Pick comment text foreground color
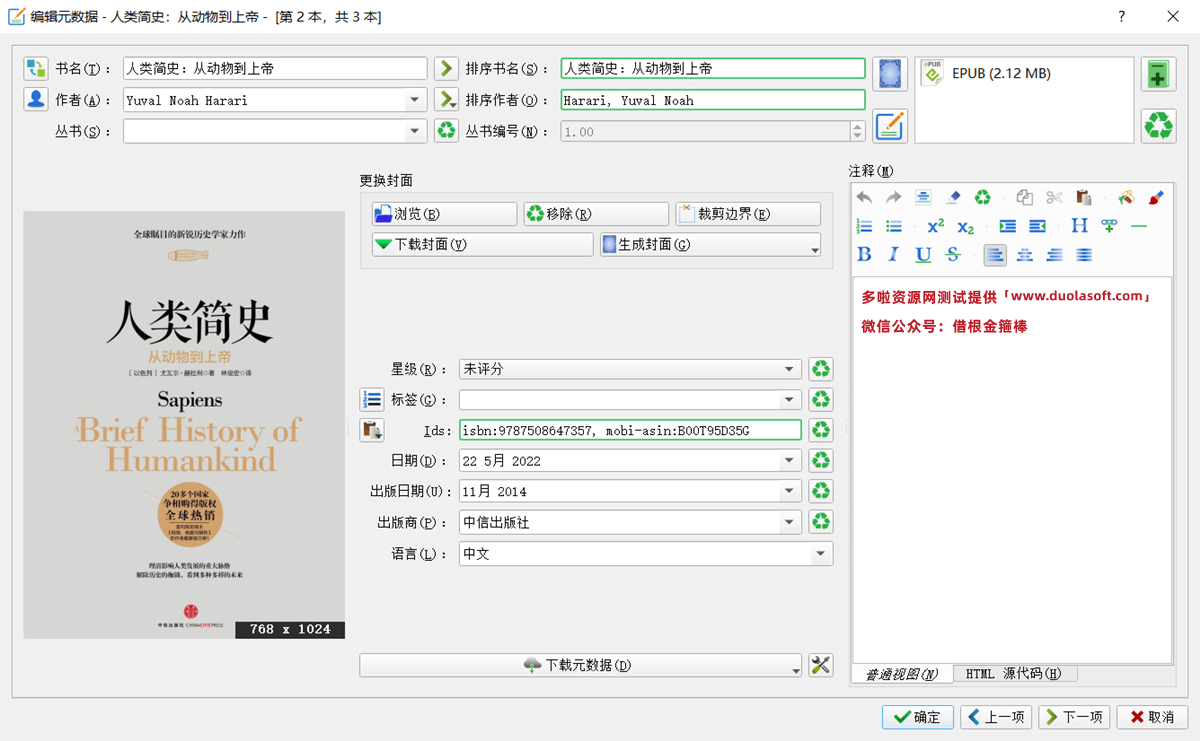Screen dimensions: 1200x741 pyautogui.click(x=1126, y=198)
